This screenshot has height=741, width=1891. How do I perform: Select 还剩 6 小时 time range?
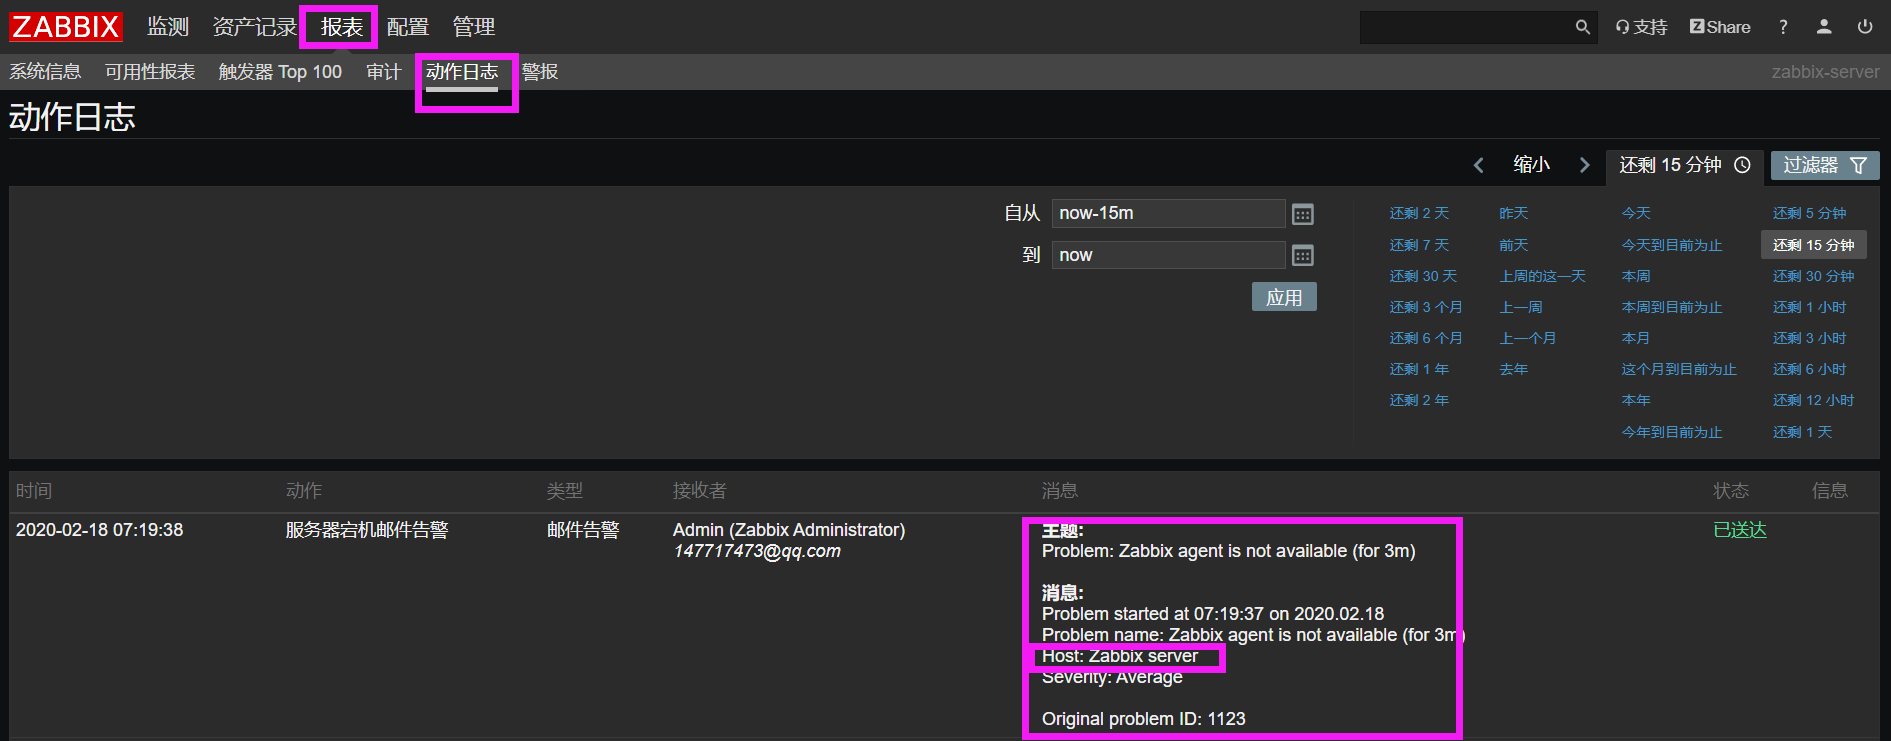tap(1810, 369)
